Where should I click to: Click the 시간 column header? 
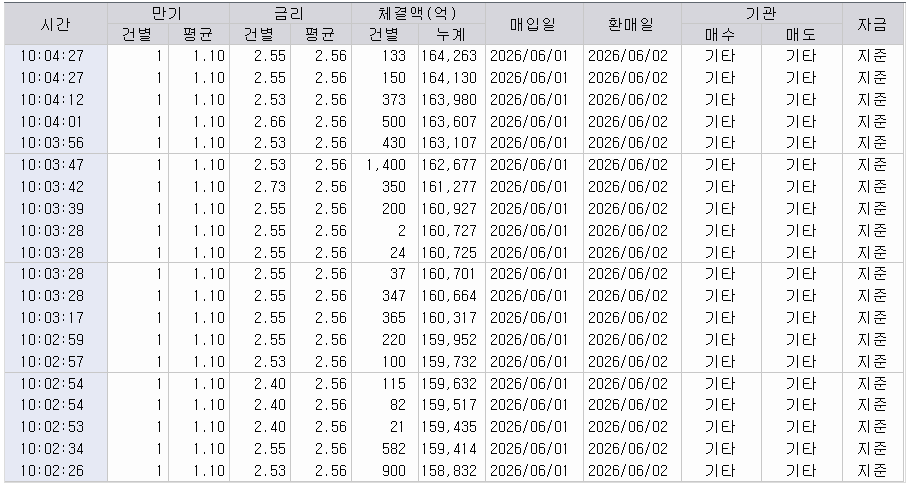coord(55,24)
